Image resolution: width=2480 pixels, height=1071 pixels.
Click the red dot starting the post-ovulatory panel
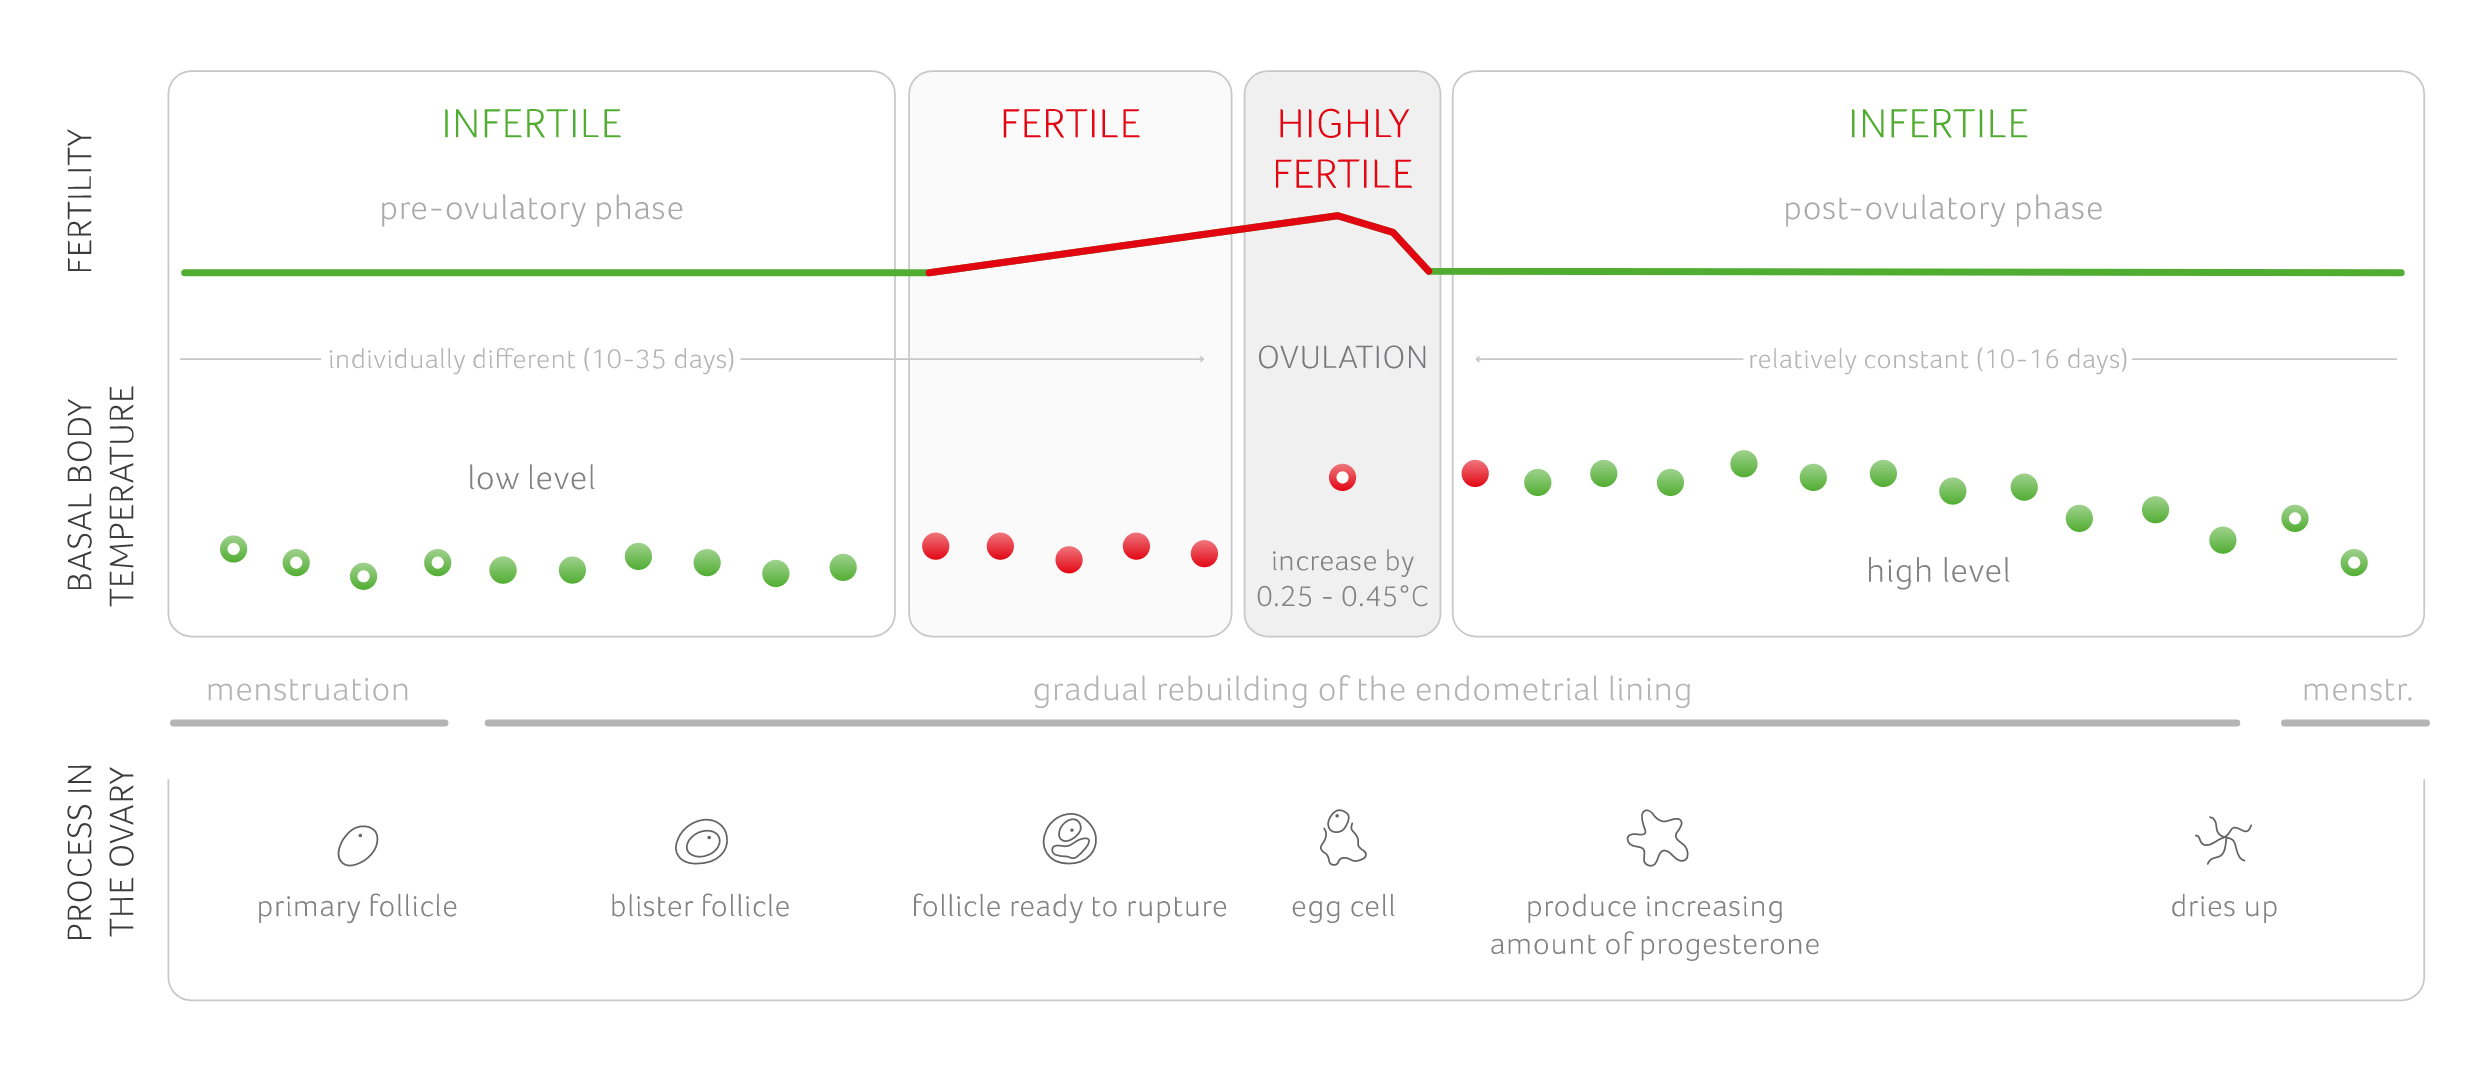[x=1475, y=473]
